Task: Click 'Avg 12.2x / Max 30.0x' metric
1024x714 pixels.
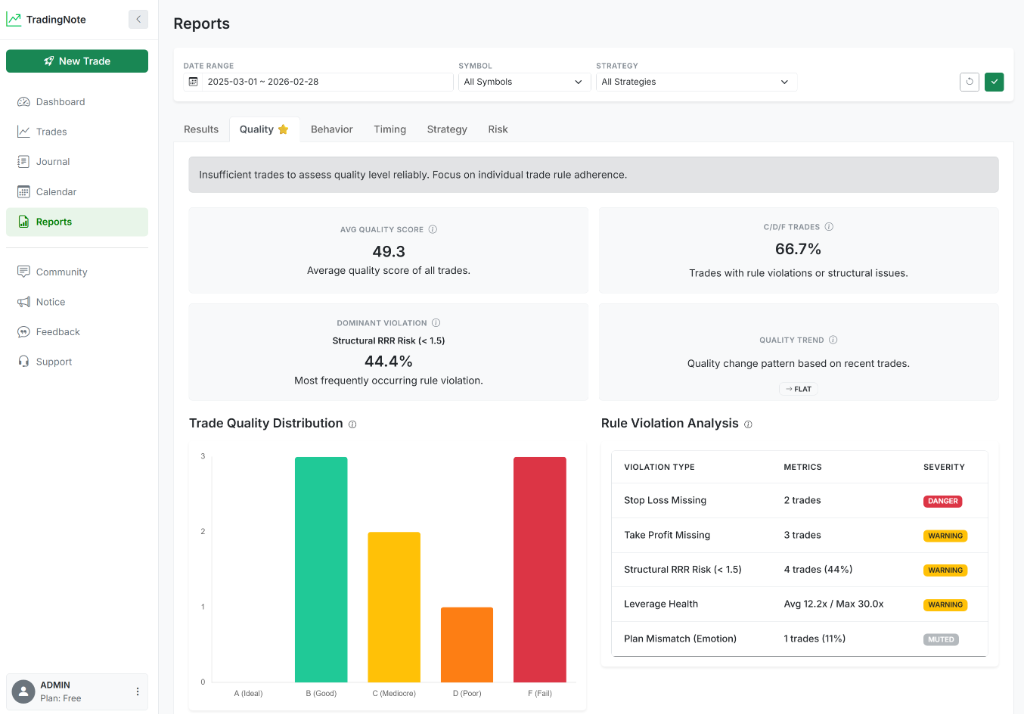Action: [x=833, y=604]
